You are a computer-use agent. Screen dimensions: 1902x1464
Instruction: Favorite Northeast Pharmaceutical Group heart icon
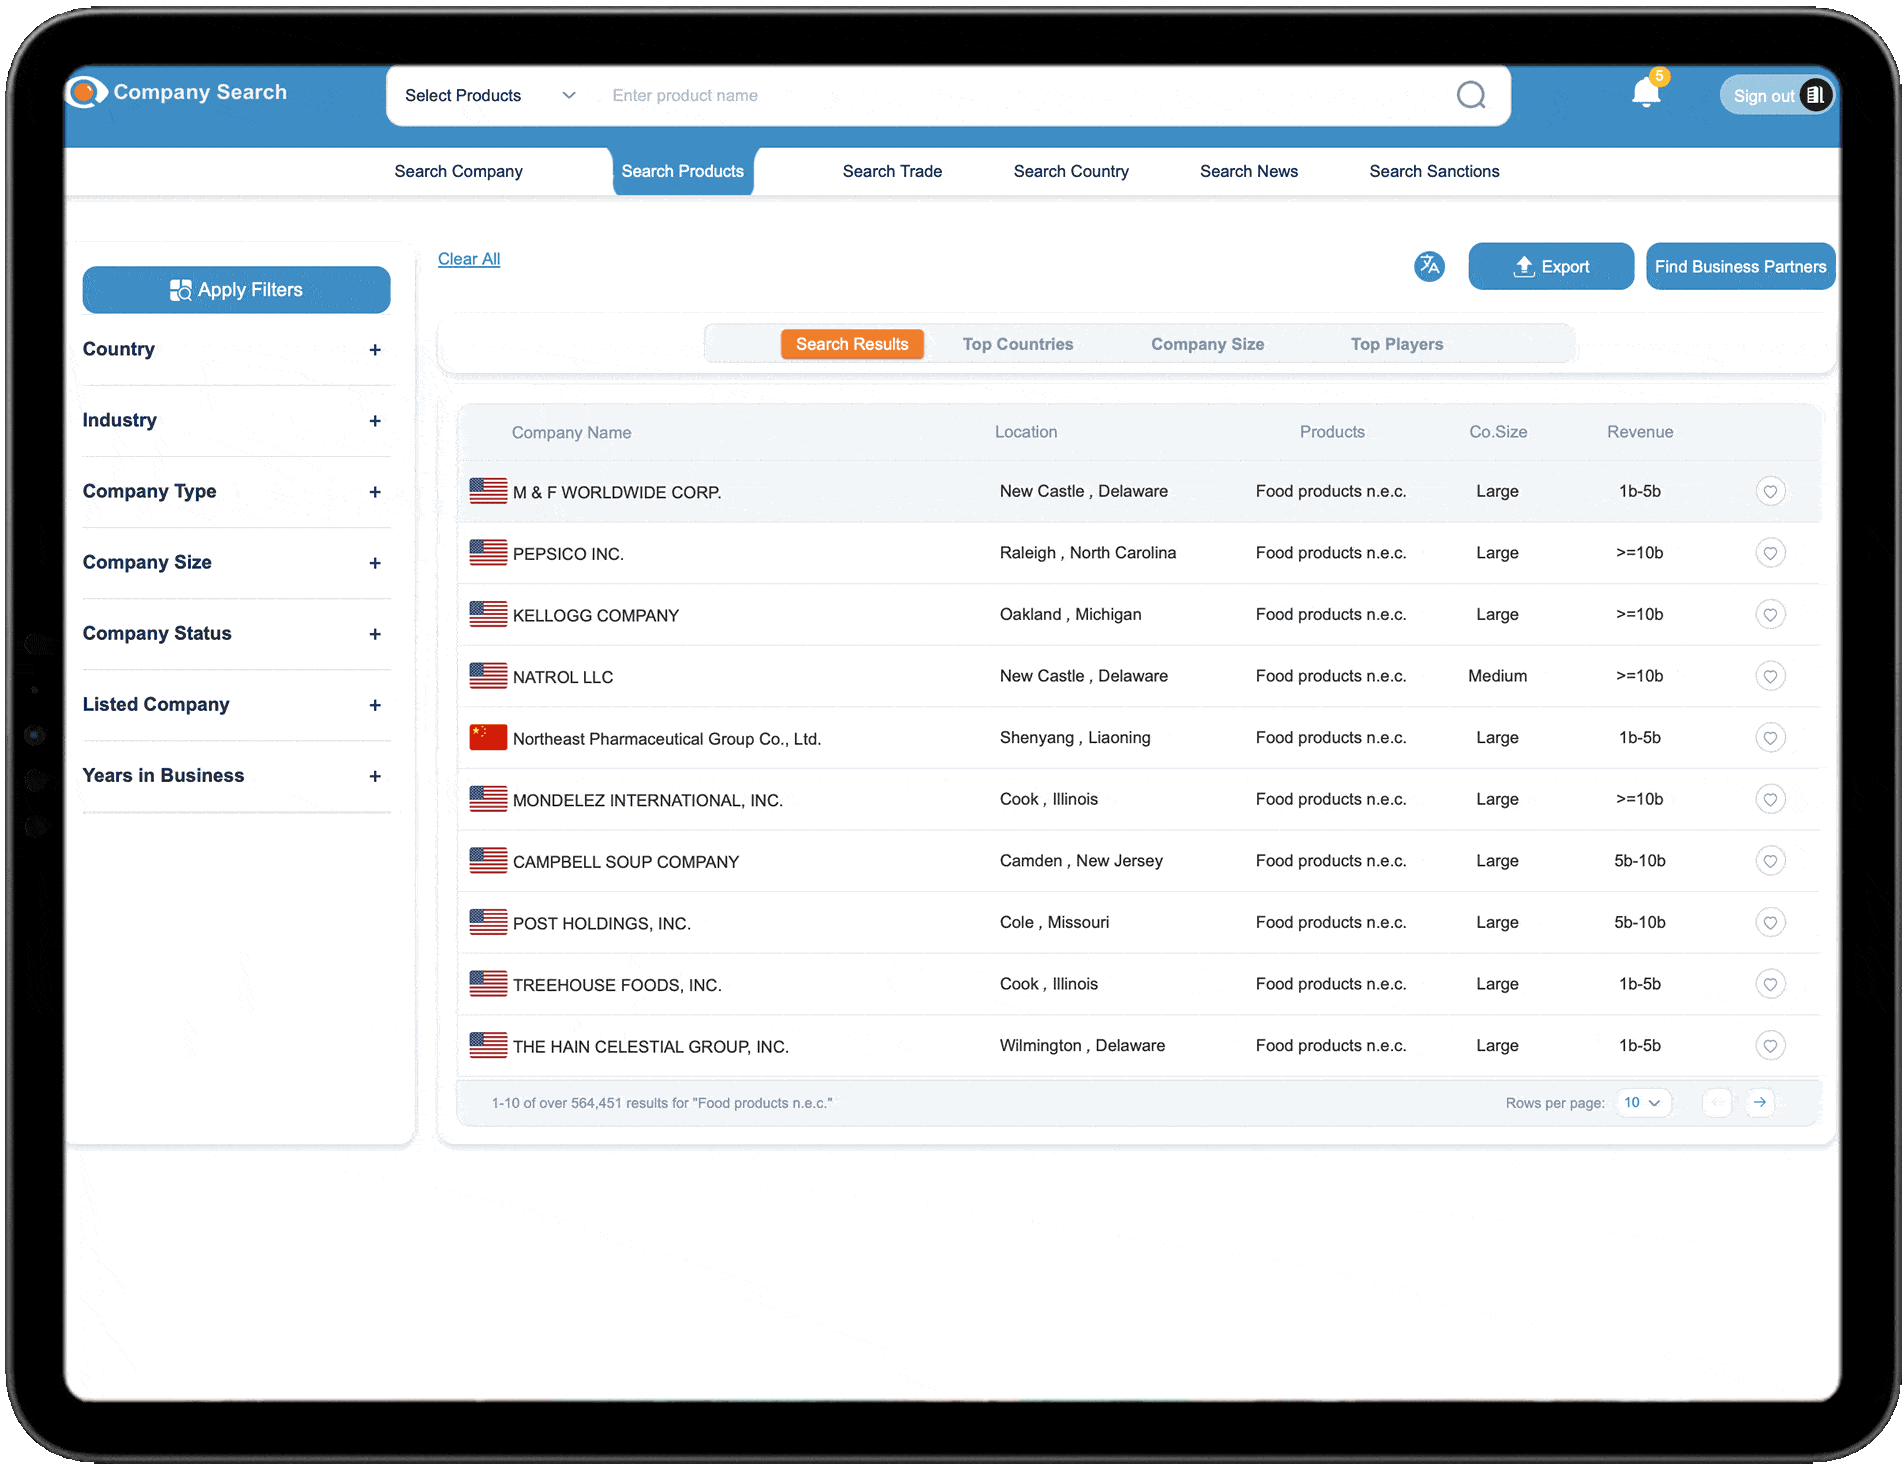(1770, 738)
